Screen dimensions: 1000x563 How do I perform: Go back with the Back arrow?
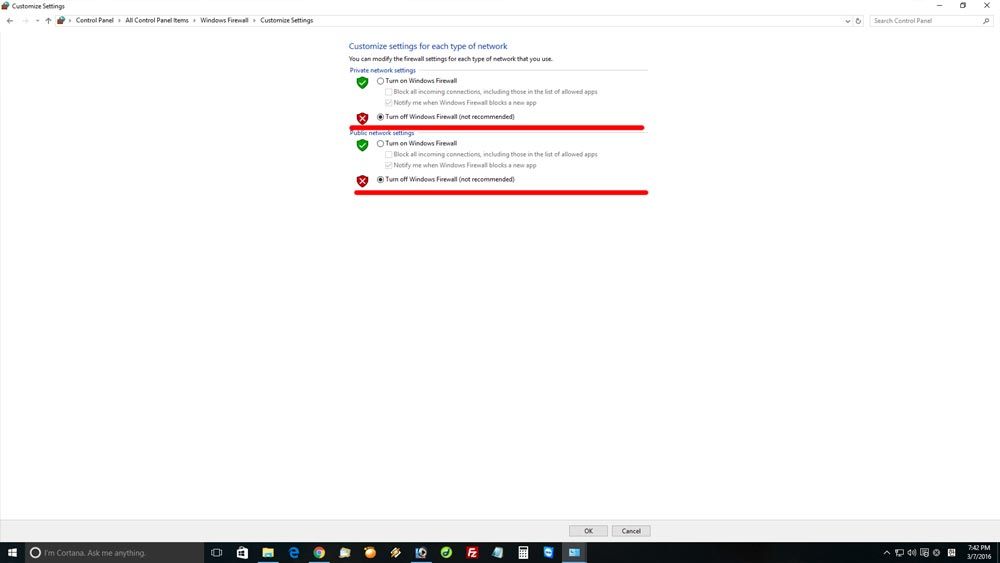point(10,21)
